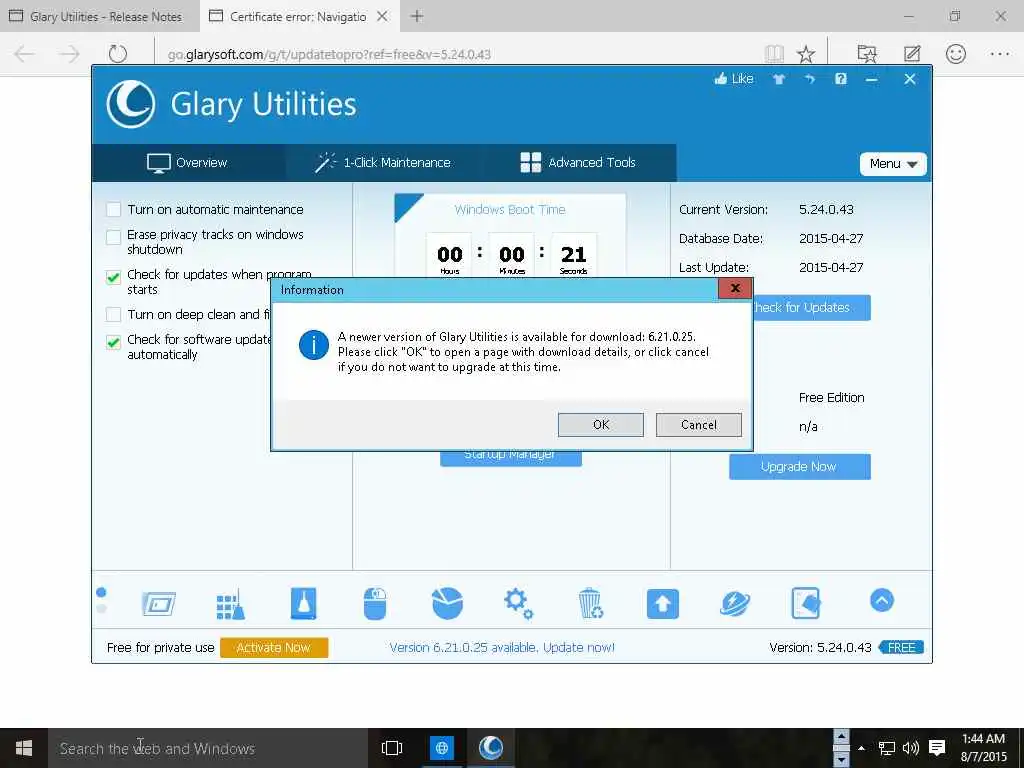Open the Uninstall Manager trash bin icon
Viewport: 1024px width, 768px height.
[x=590, y=603]
